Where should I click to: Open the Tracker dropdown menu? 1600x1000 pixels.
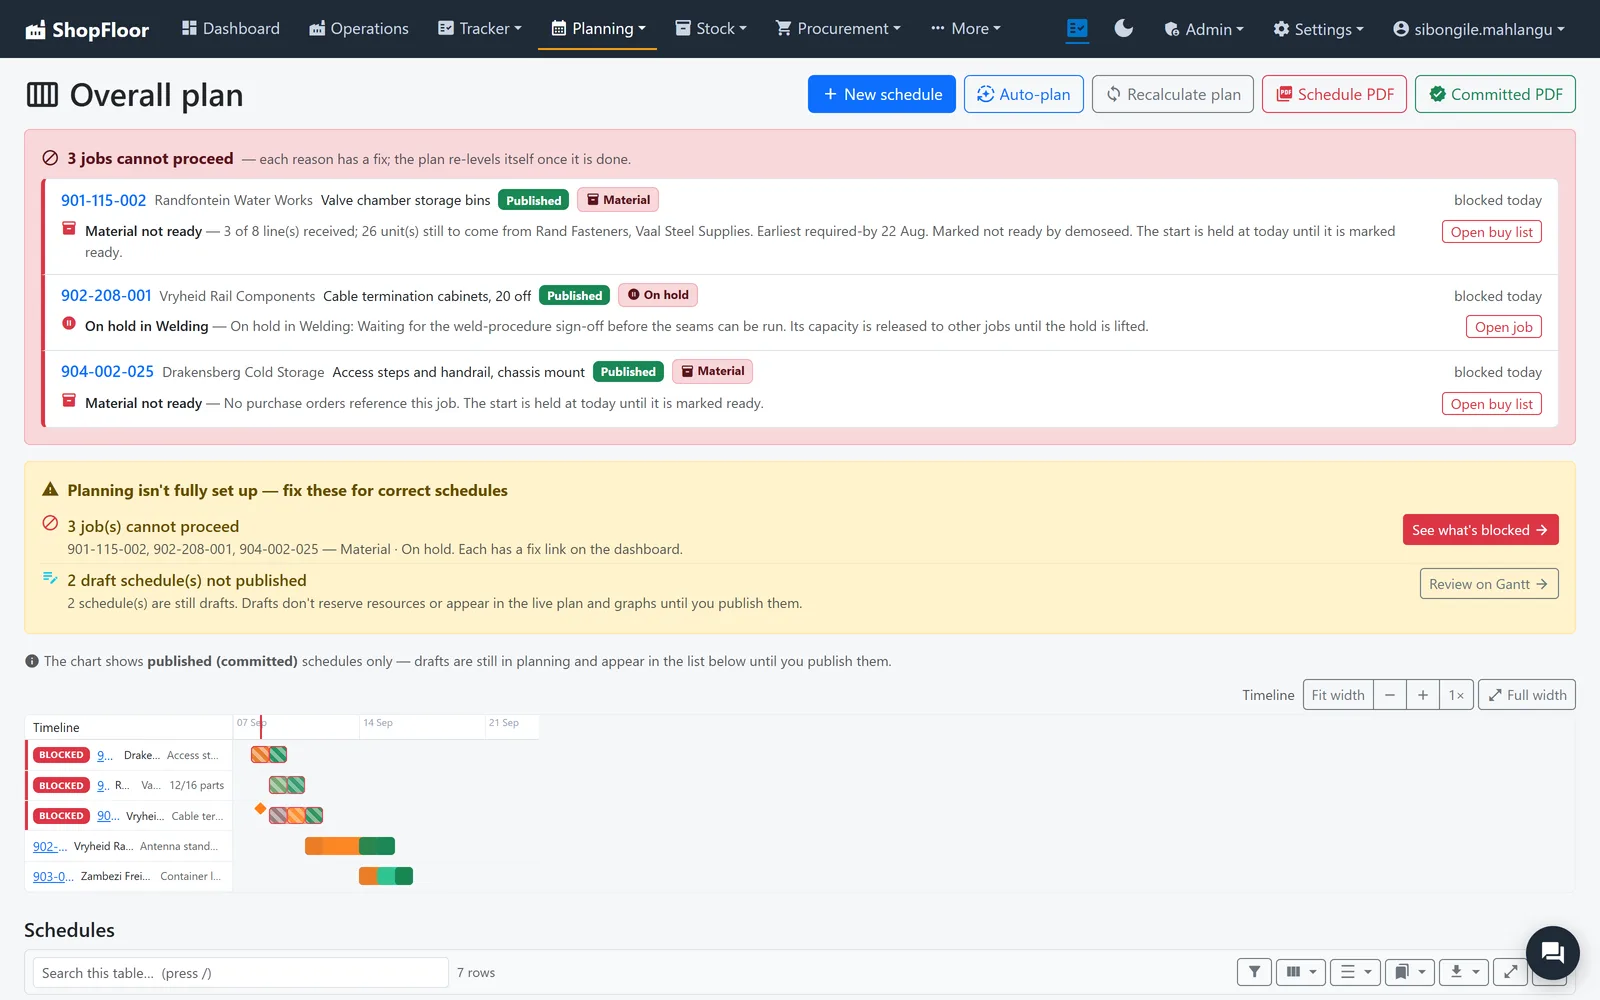click(x=480, y=29)
